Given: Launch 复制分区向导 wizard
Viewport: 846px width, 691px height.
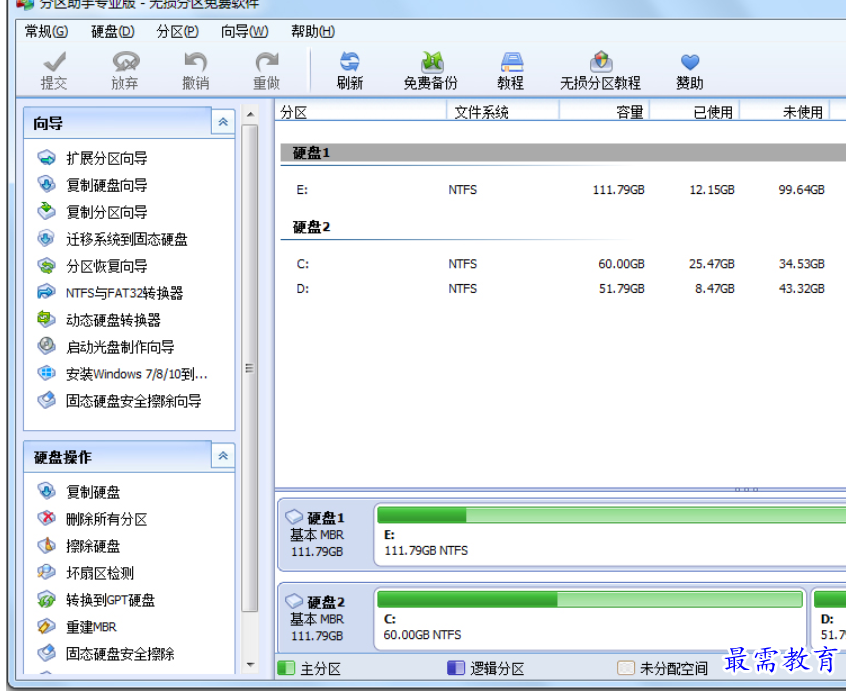Looking at the screenshot, I should tap(92, 212).
